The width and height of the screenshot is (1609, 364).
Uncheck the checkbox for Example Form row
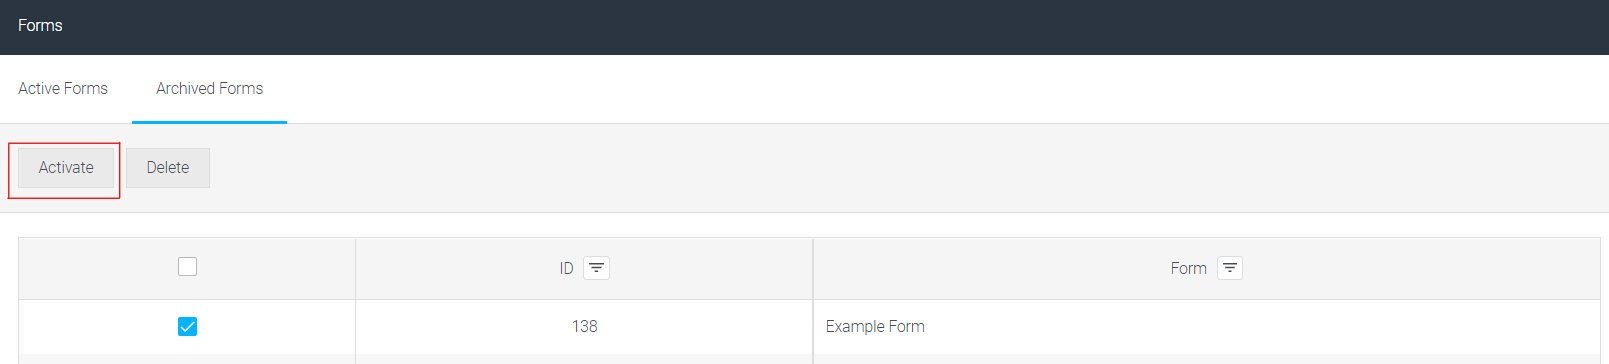coord(187,326)
